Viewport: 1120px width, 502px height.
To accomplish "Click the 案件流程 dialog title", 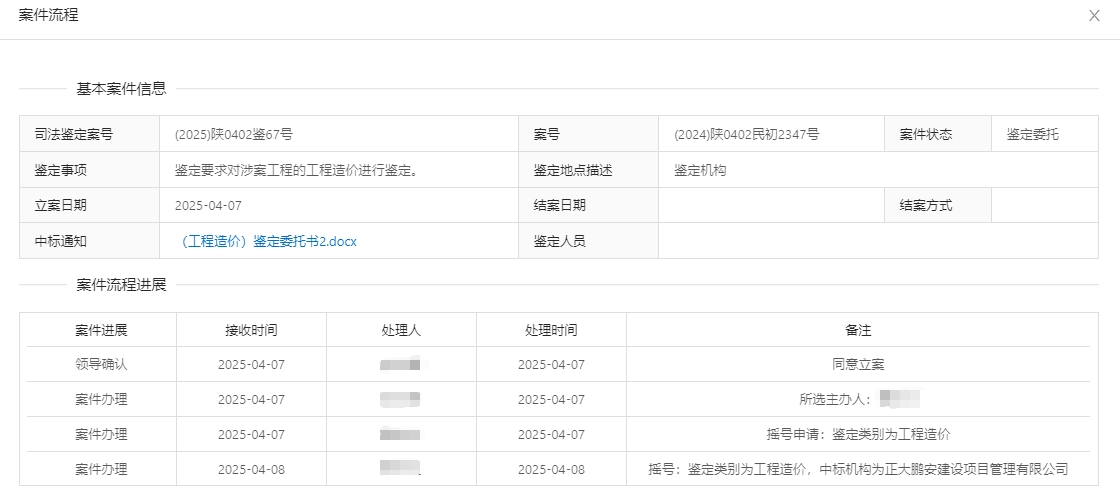I will [x=49, y=15].
